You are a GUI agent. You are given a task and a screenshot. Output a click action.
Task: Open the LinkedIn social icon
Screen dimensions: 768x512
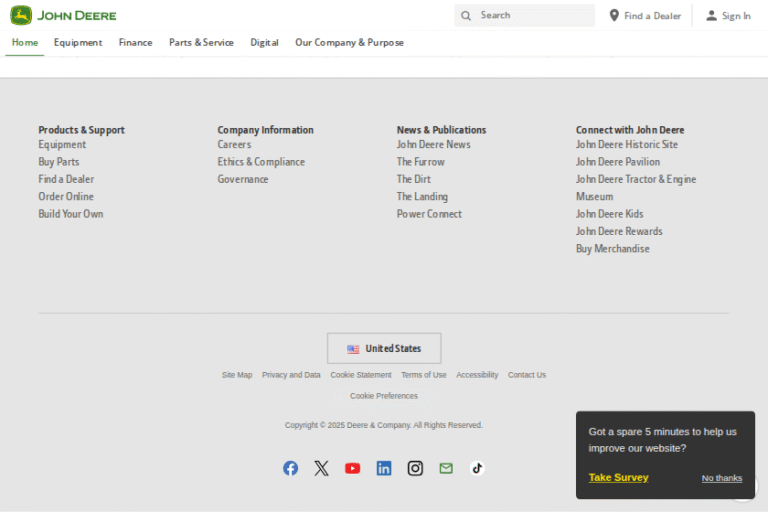[x=384, y=468]
